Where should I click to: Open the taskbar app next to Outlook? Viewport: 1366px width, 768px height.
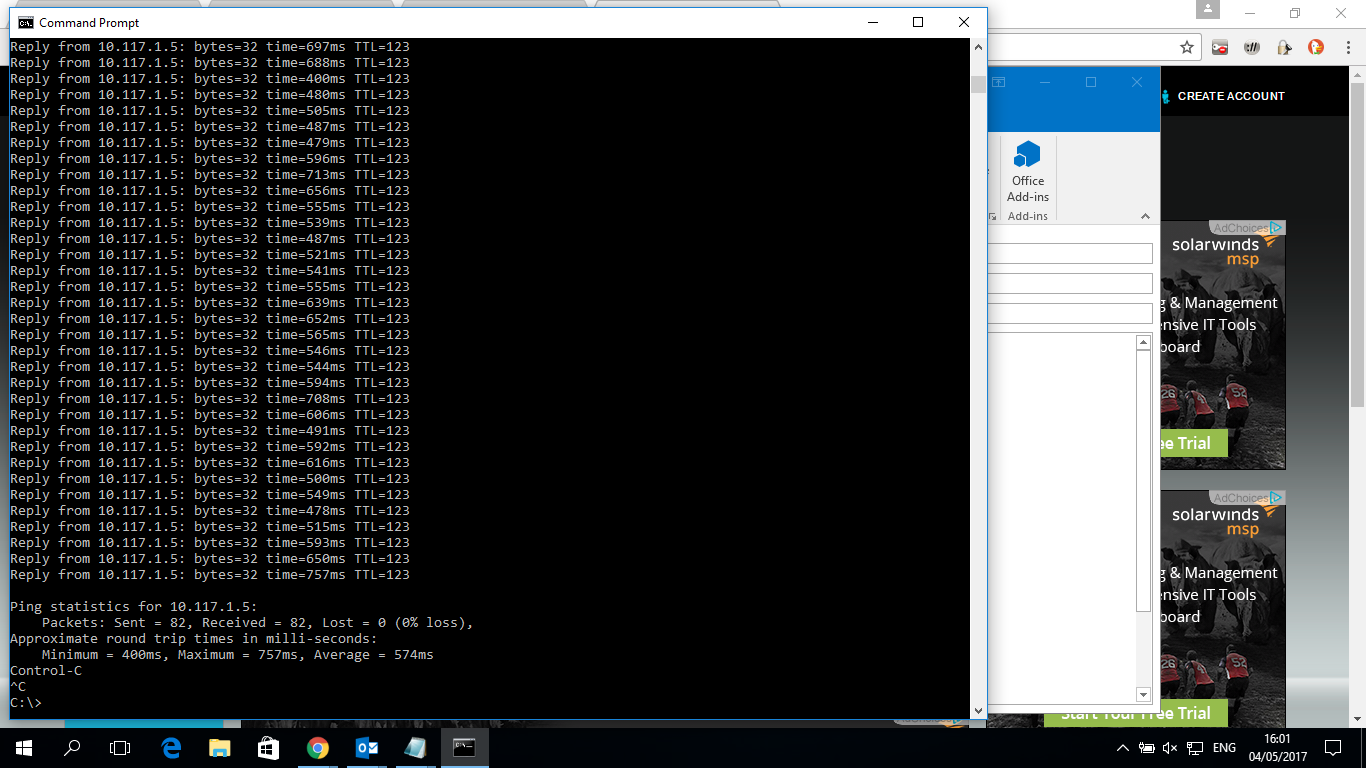(x=415, y=748)
